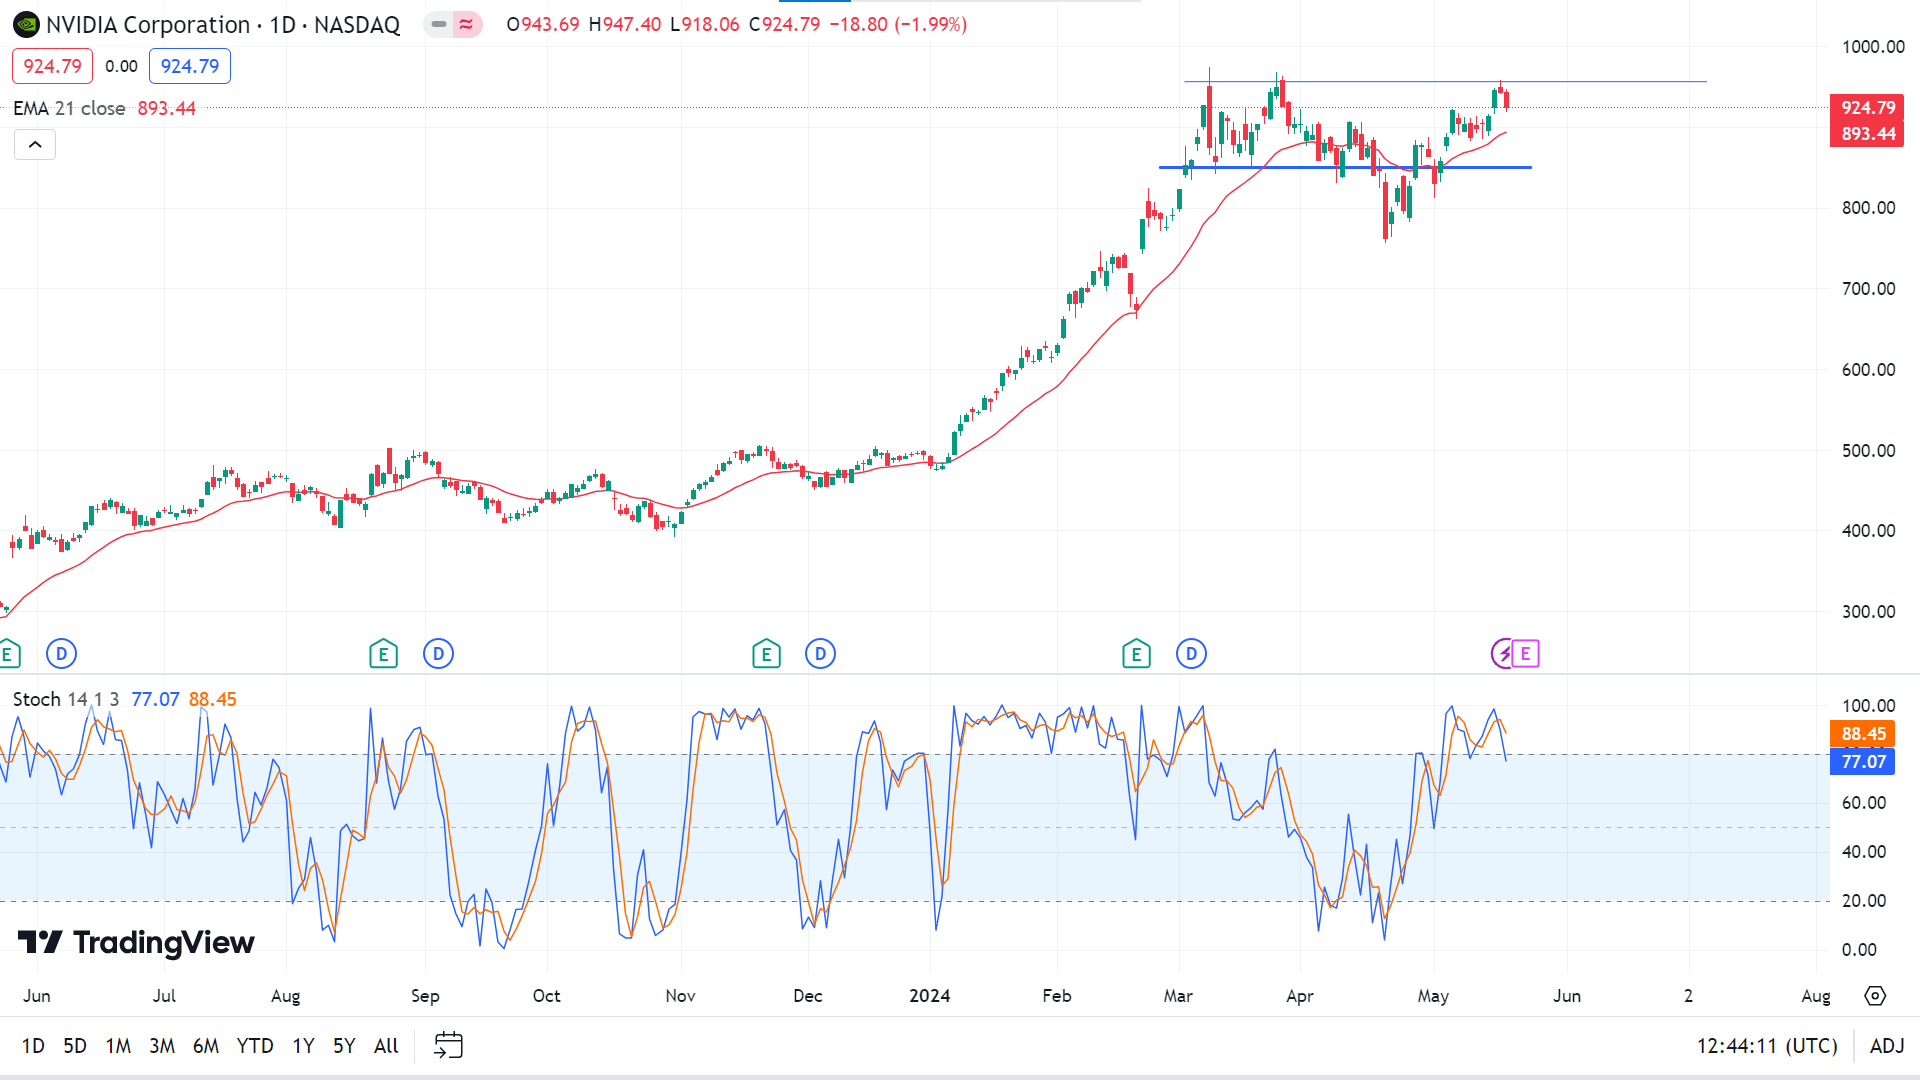This screenshot has width=1920, height=1080.
Task: Click the thick blue horizontal support line
Action: tap(1345, 167)
